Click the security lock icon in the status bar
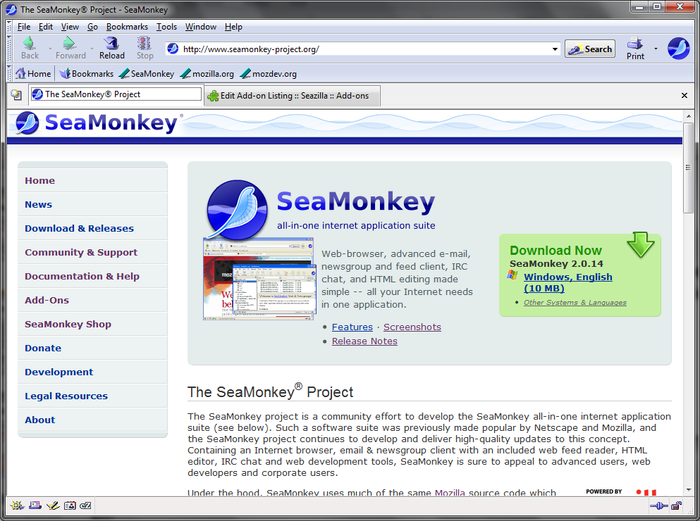The height and width of the screenshot is (521, 700). click(x=676, y=505)
